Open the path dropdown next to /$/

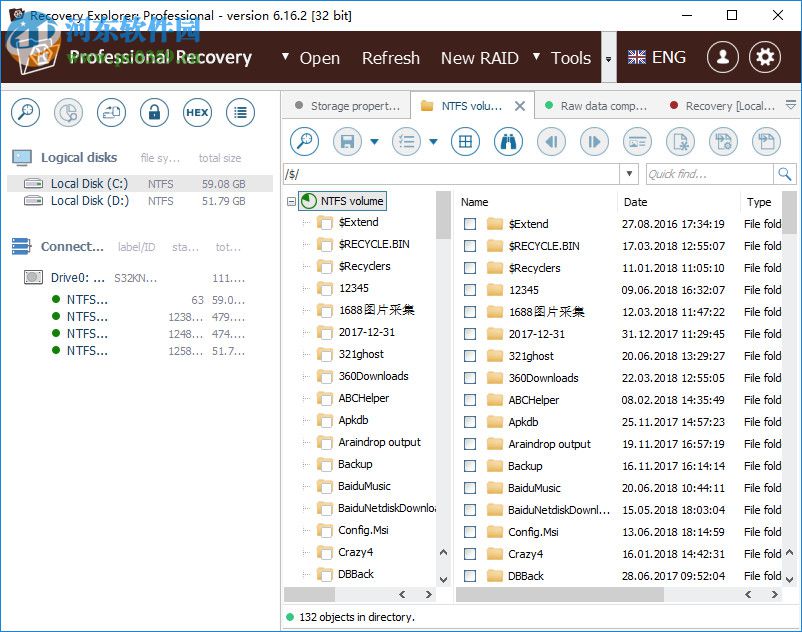[x=630, y=173]
